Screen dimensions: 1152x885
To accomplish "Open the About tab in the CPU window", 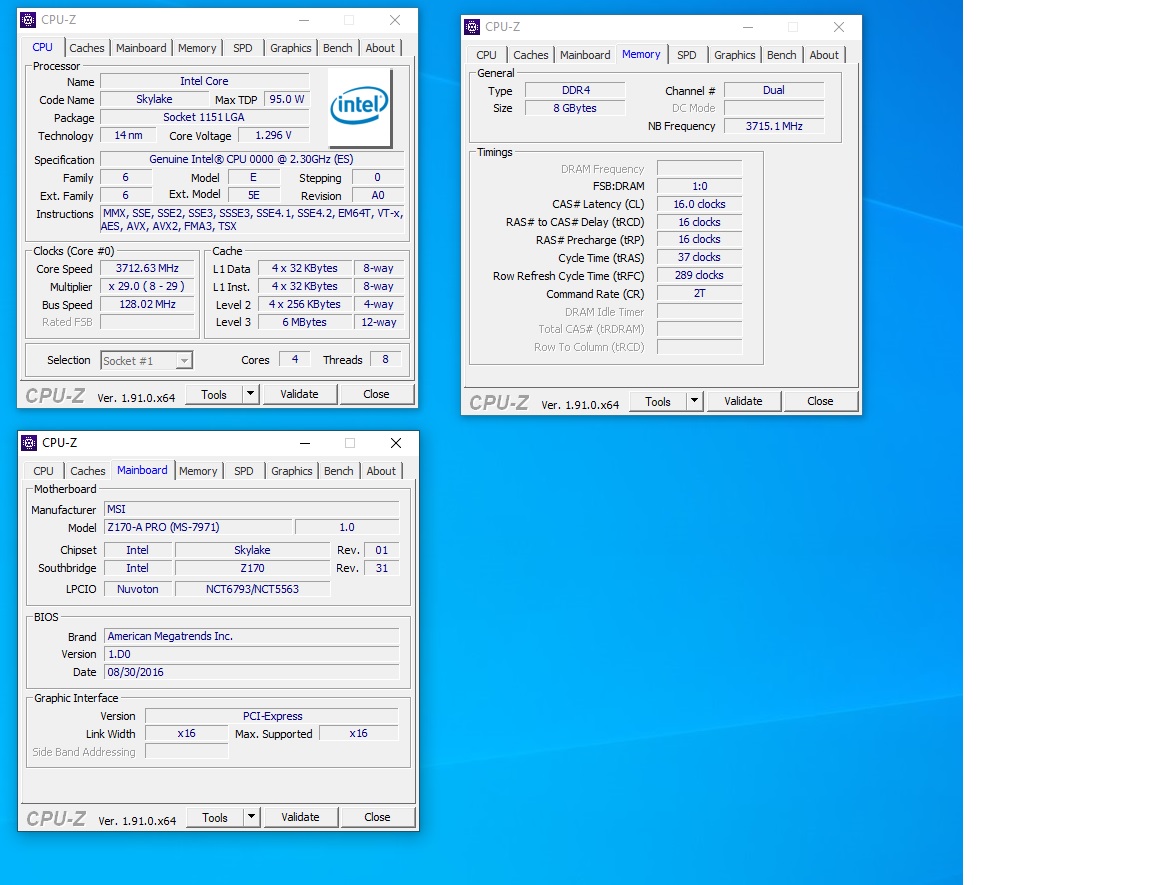I will coord(380,48).
